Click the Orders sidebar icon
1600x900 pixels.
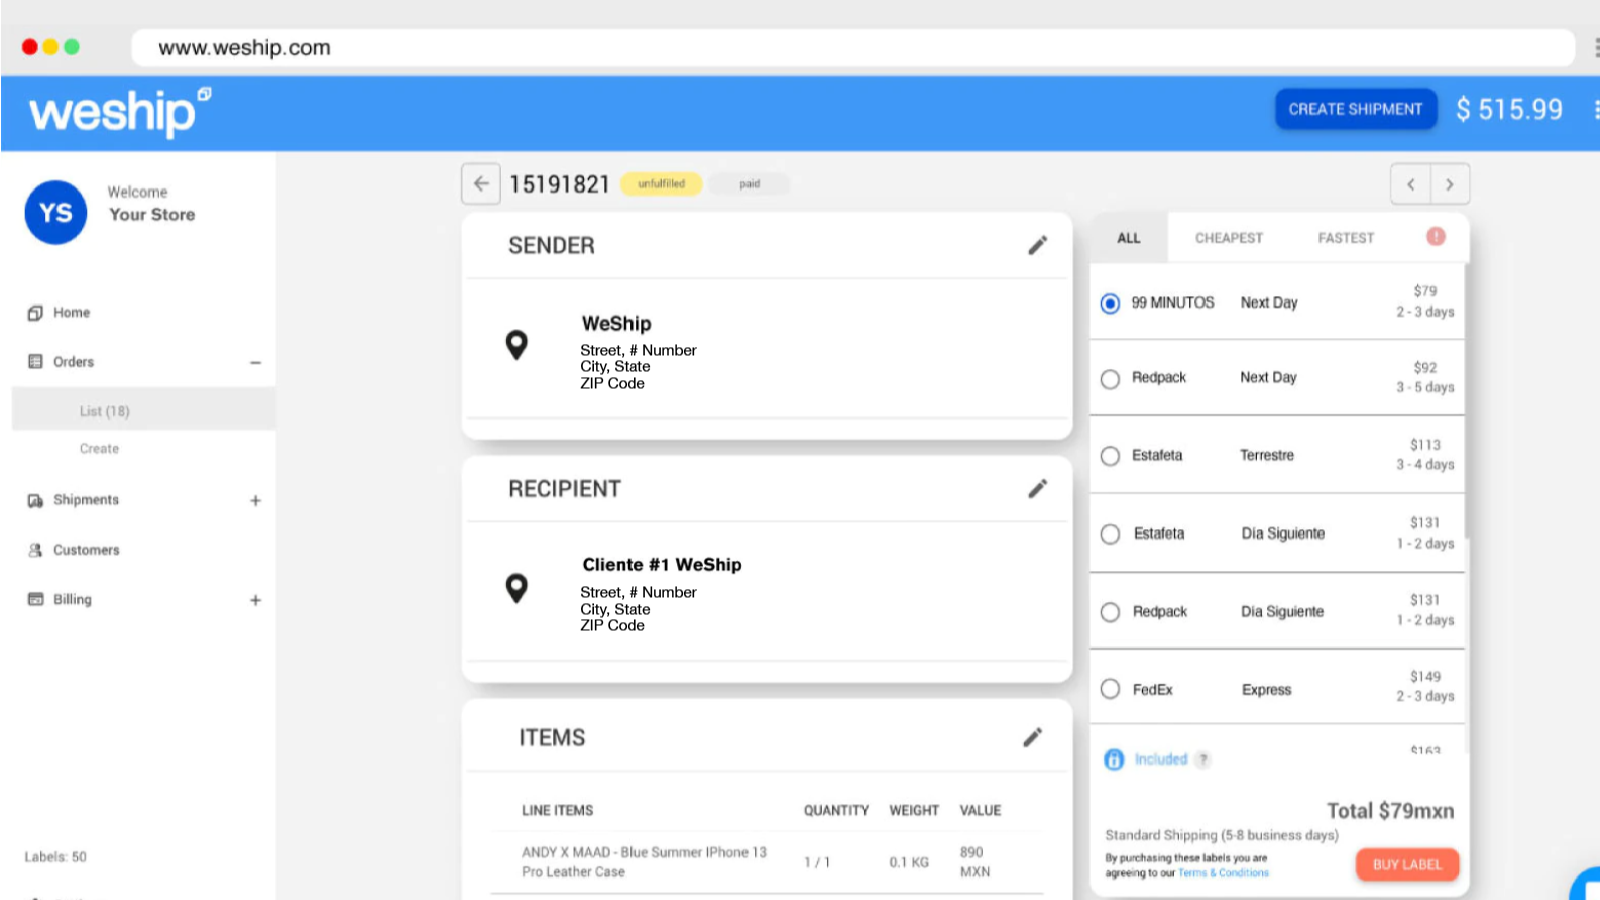point(35,362)
